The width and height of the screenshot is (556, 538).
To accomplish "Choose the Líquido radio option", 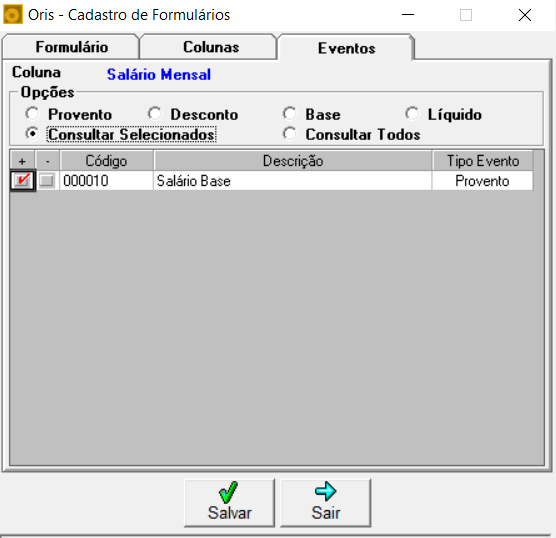I will click(x=412, y=114).
